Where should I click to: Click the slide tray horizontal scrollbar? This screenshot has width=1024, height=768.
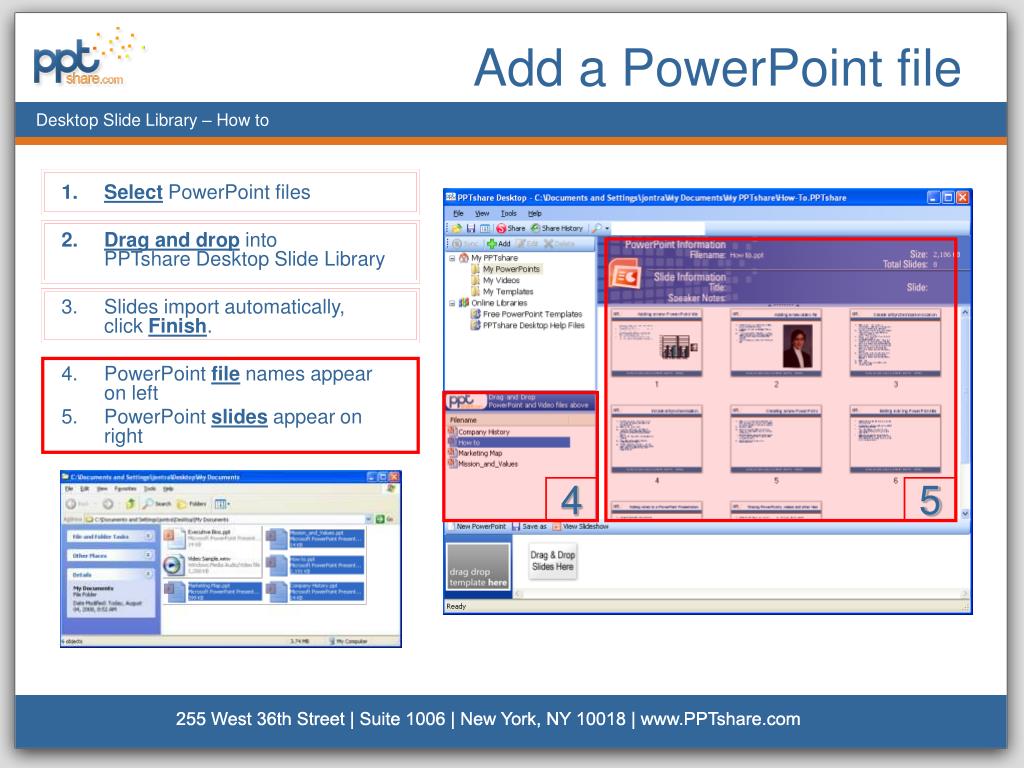(x=742, y=594)
